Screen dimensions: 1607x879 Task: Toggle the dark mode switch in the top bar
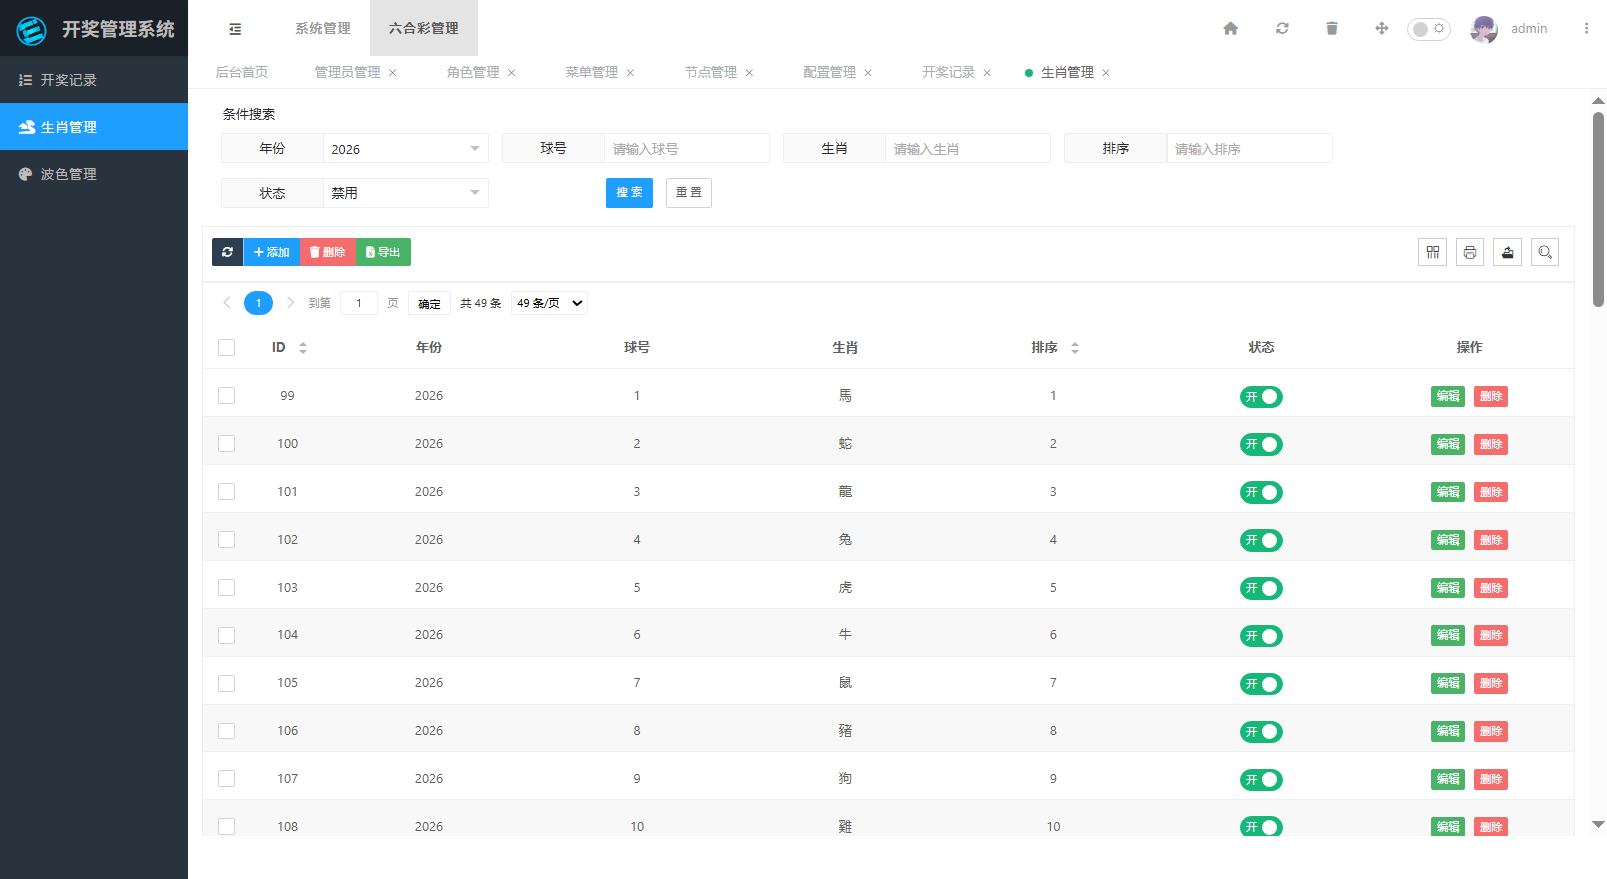(x=1429, y=29)
